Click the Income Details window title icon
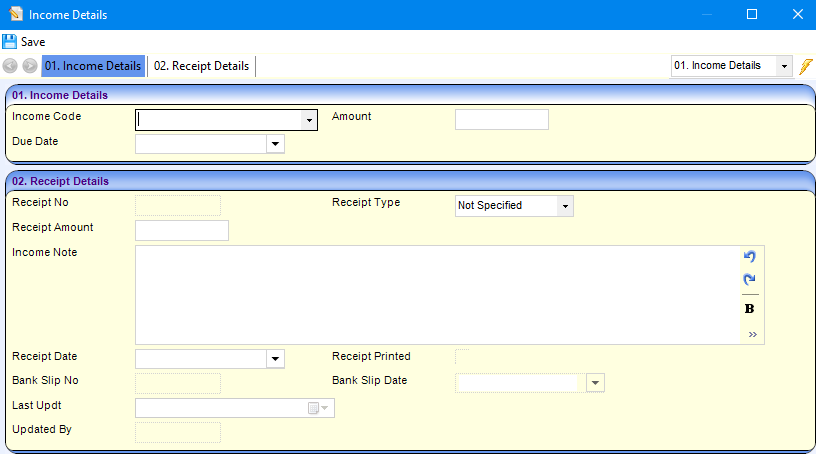Image resolution: width=816 pixels, height=454 pixels. click(14, 15)
